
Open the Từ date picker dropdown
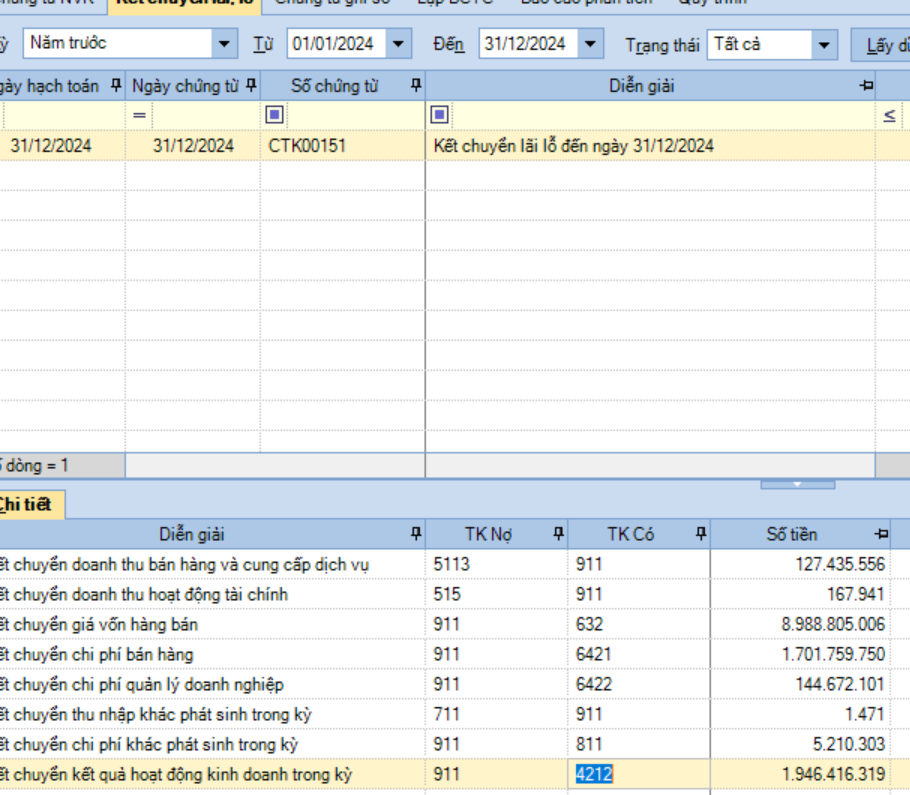click(x=399, y=44)
